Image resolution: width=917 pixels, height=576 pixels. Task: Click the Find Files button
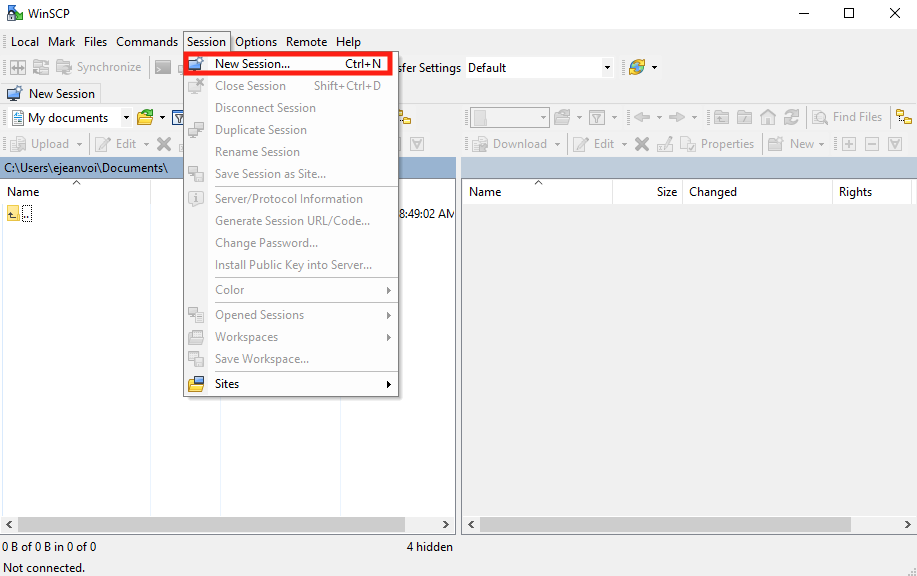pos(847,118)
